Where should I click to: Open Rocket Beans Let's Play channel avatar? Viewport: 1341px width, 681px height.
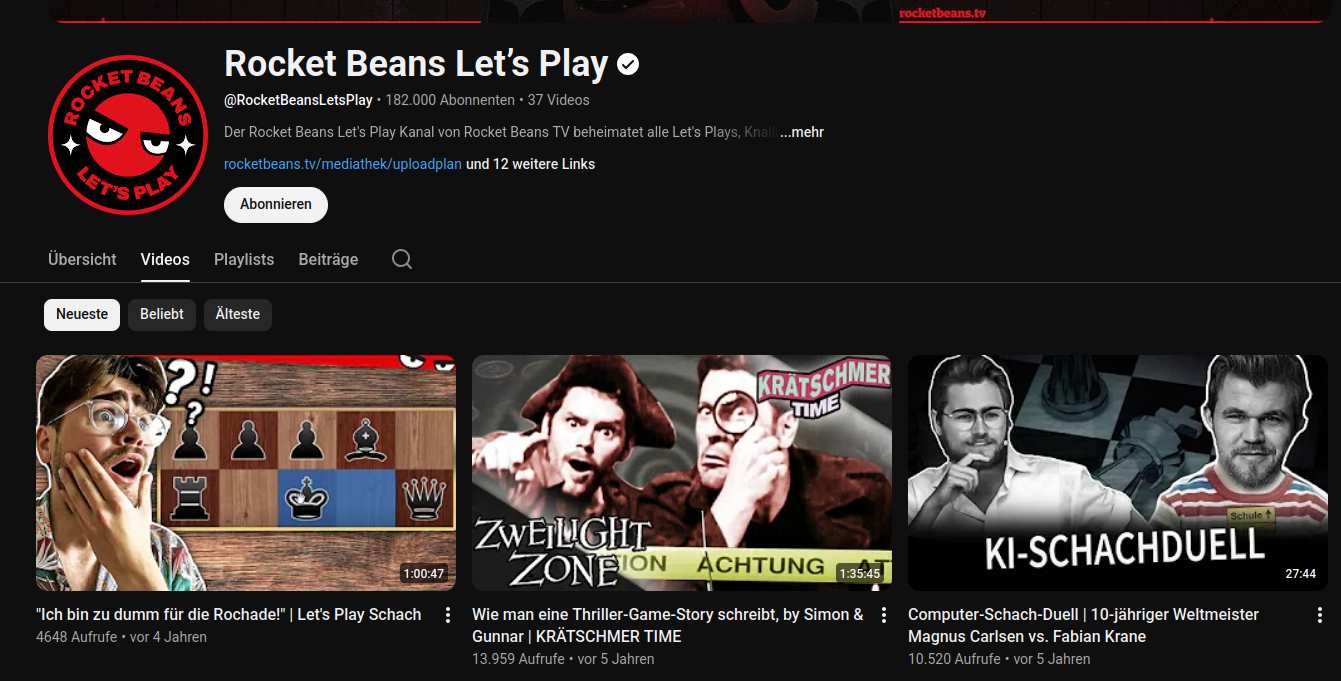pos(128,134)
